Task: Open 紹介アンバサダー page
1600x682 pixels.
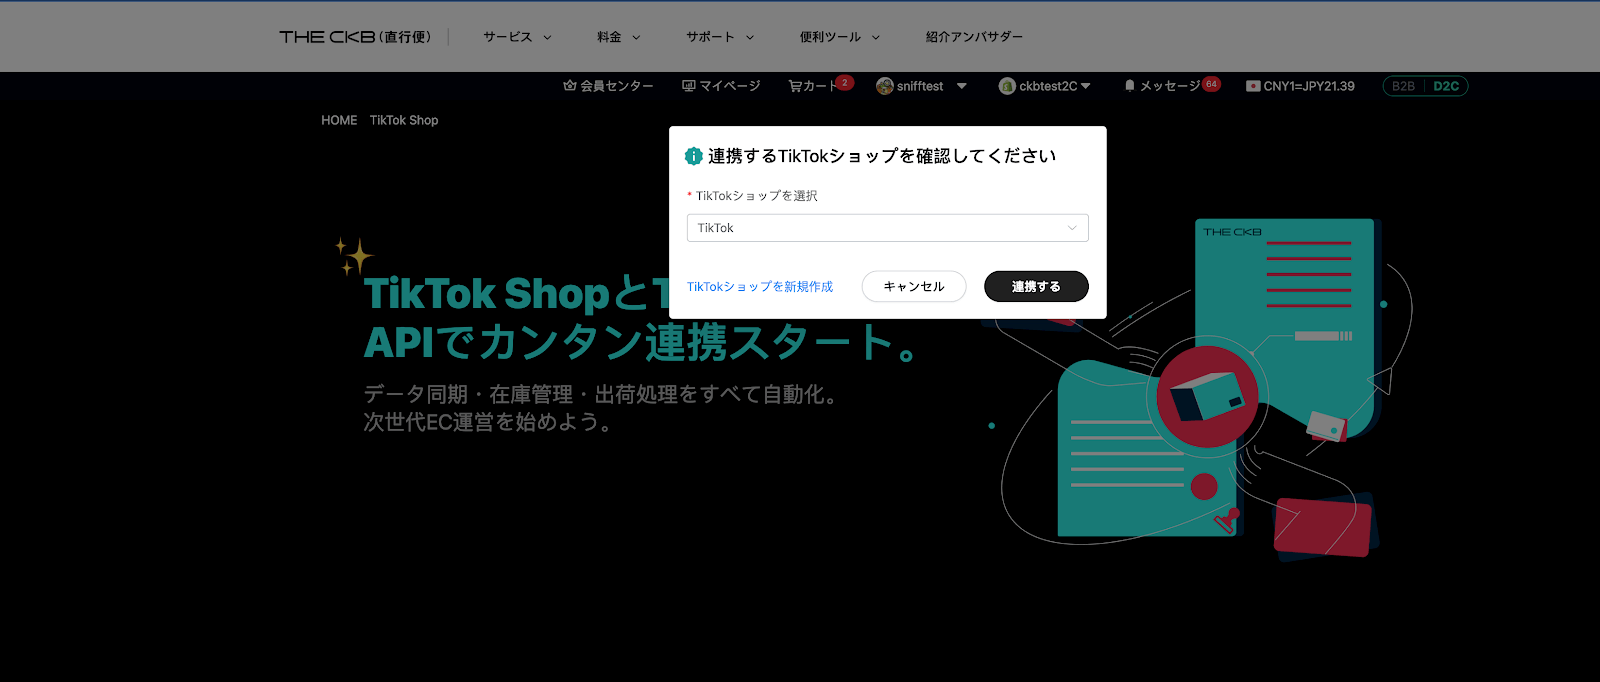Action: tap(974, 37)
